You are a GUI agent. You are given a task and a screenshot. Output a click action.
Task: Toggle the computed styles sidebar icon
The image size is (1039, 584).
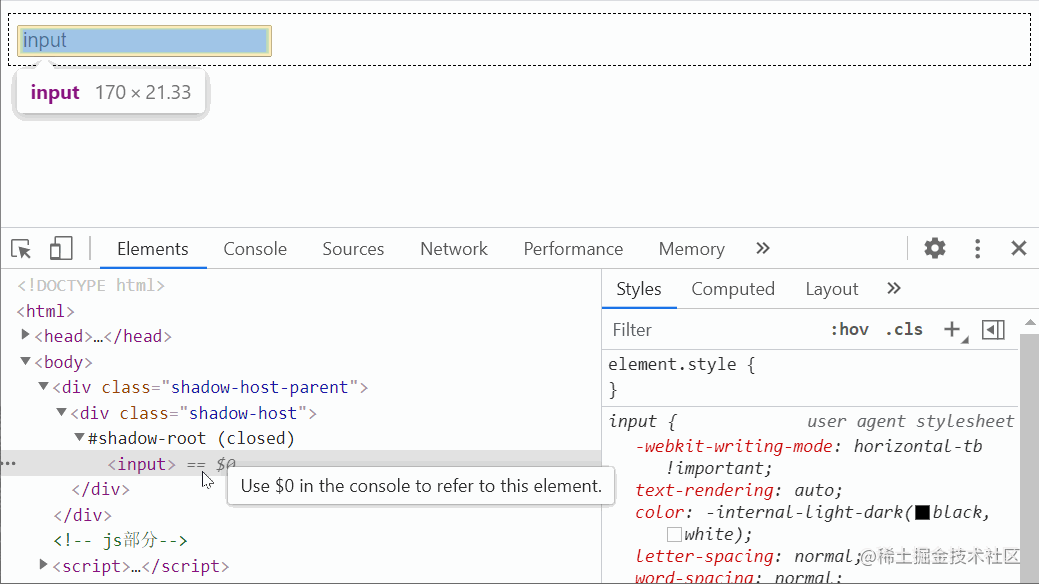tap(993, 329)
